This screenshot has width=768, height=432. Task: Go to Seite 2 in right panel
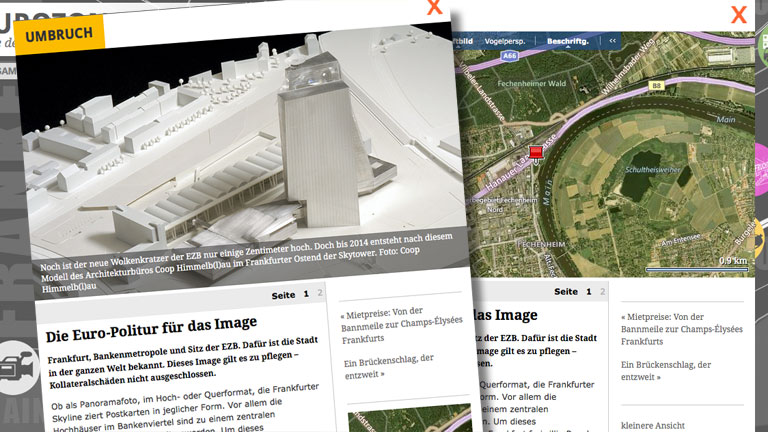click(602, 291)
